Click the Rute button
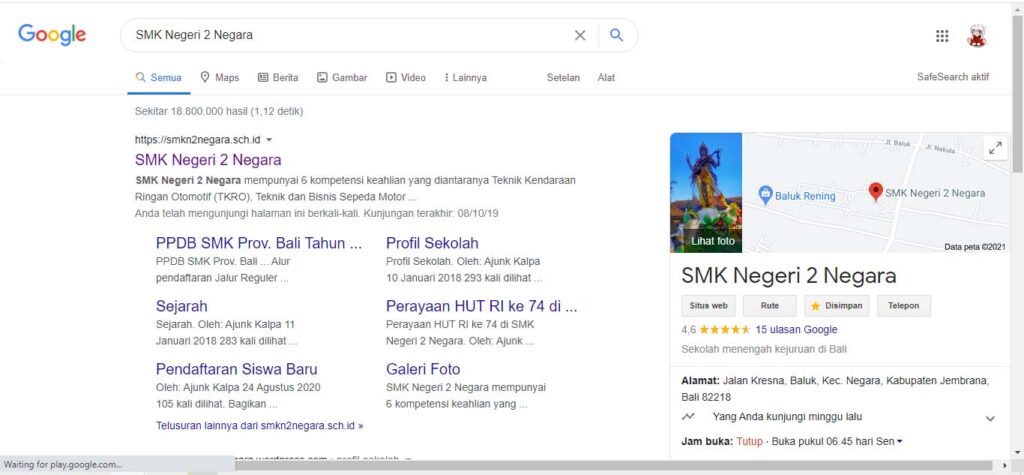Image resolution: width=1024 pixels, height=475 pixels. tap(769, 306)
